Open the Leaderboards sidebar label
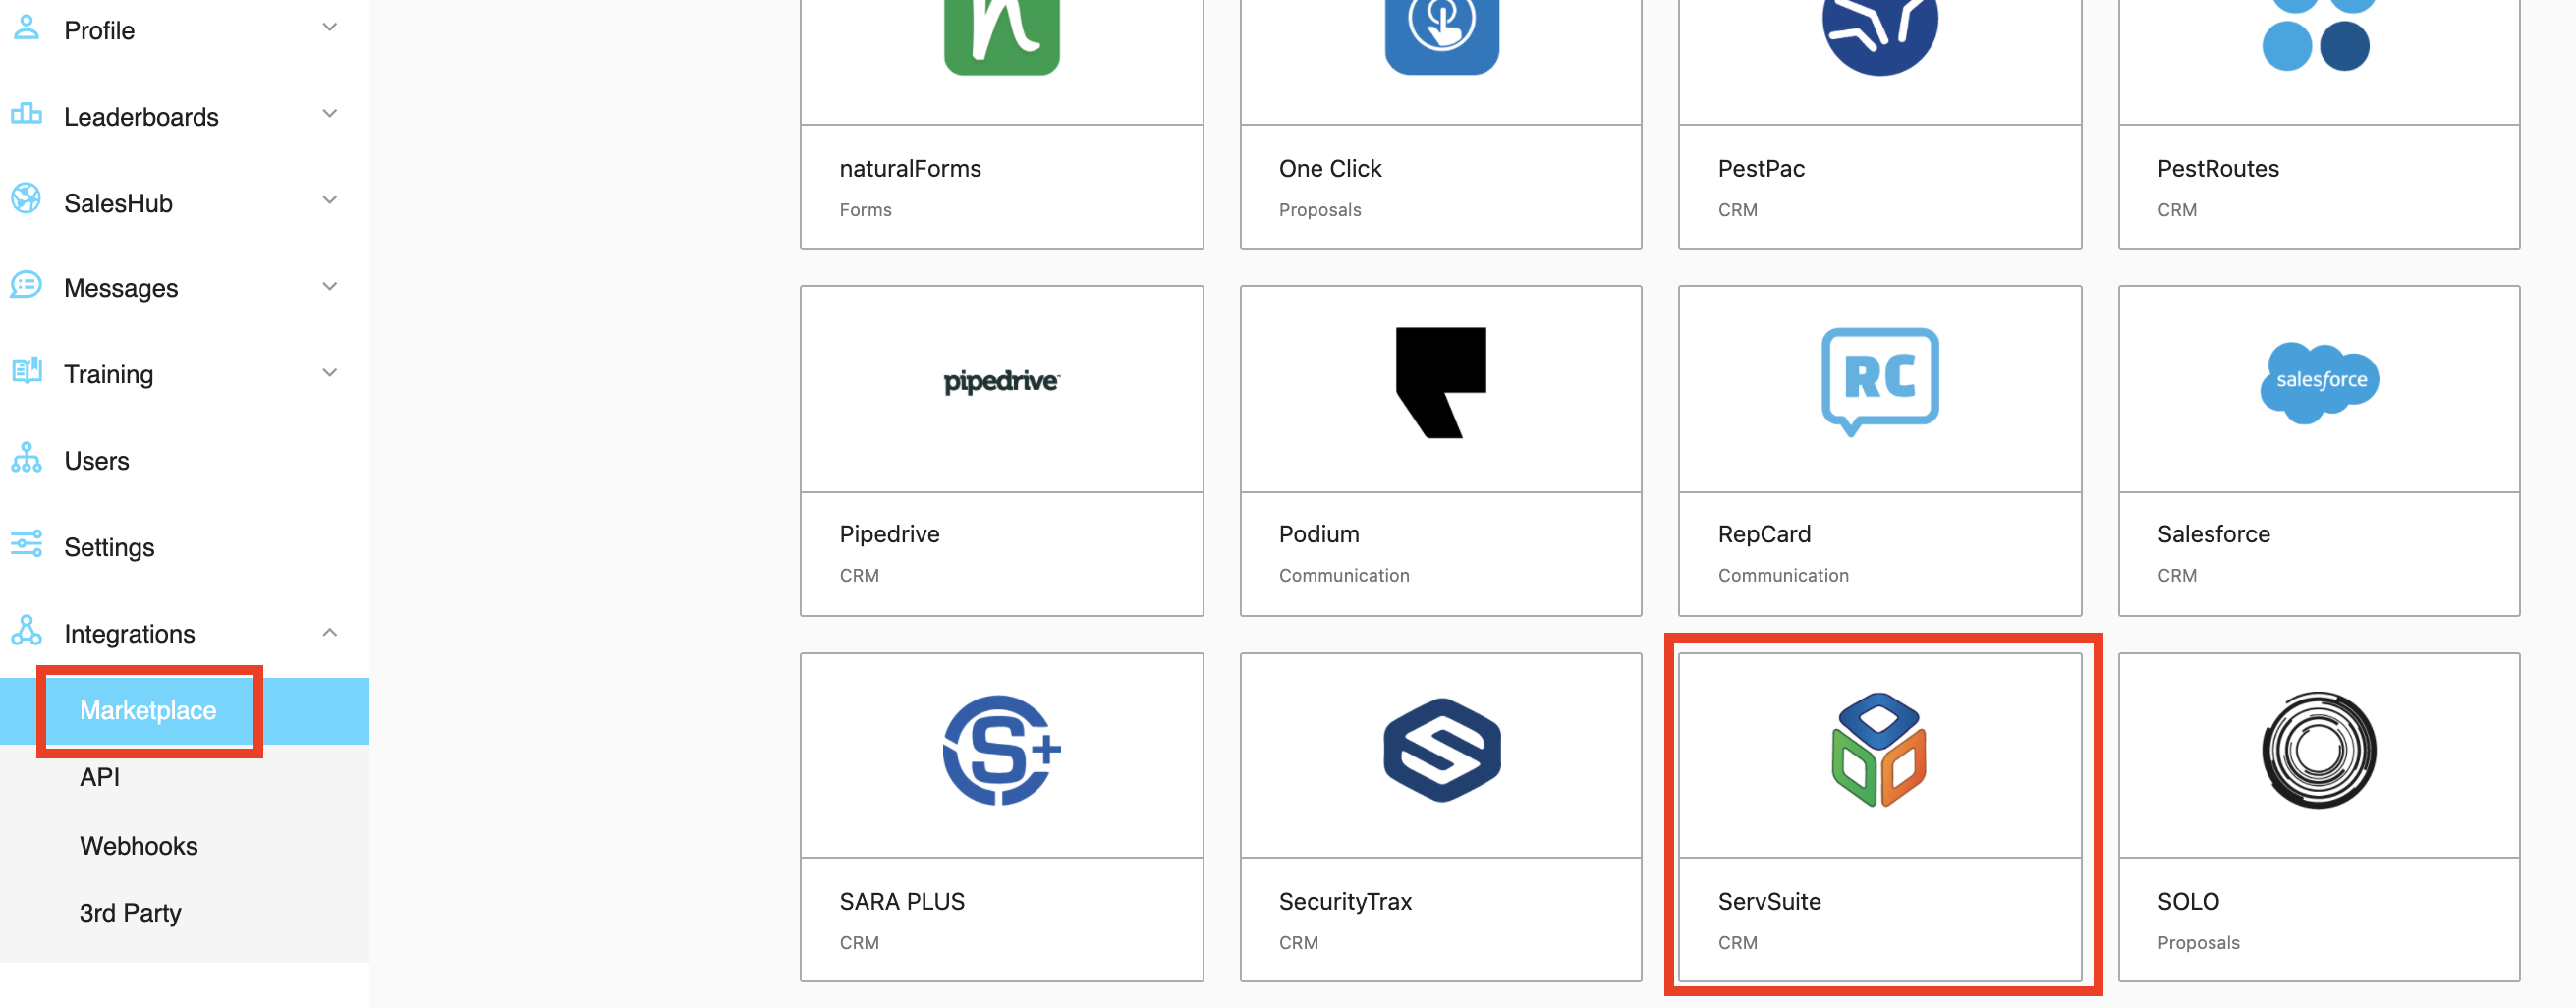This screenshot has height=1008, width=2576. 141,117
